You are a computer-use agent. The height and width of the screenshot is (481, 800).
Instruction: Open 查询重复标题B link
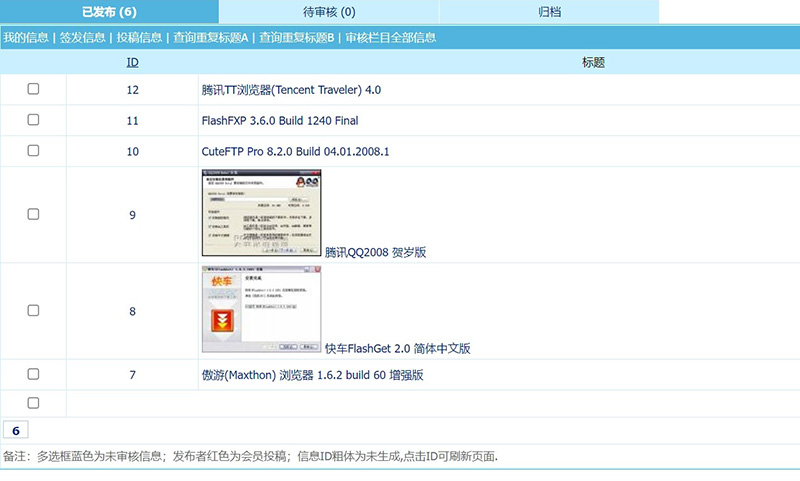pyautogui.click(x=297, y=37)
